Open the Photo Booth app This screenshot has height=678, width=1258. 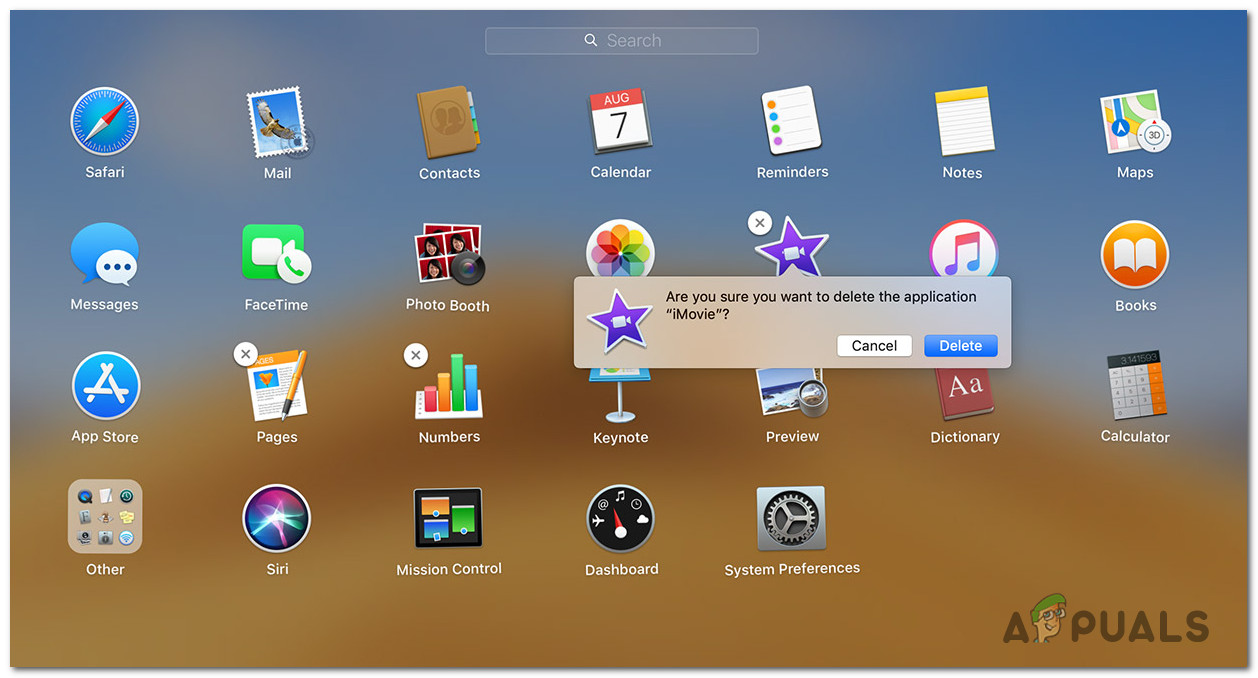(449, 254)
